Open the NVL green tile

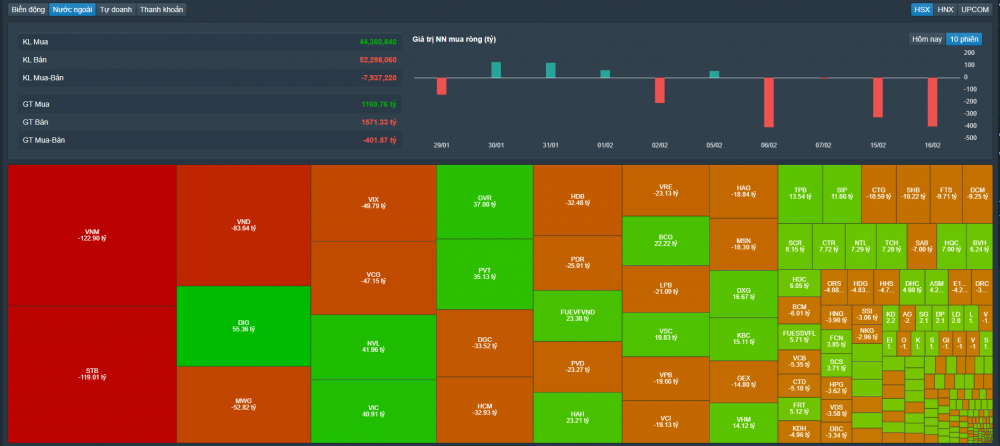click(x=373, y=346)
